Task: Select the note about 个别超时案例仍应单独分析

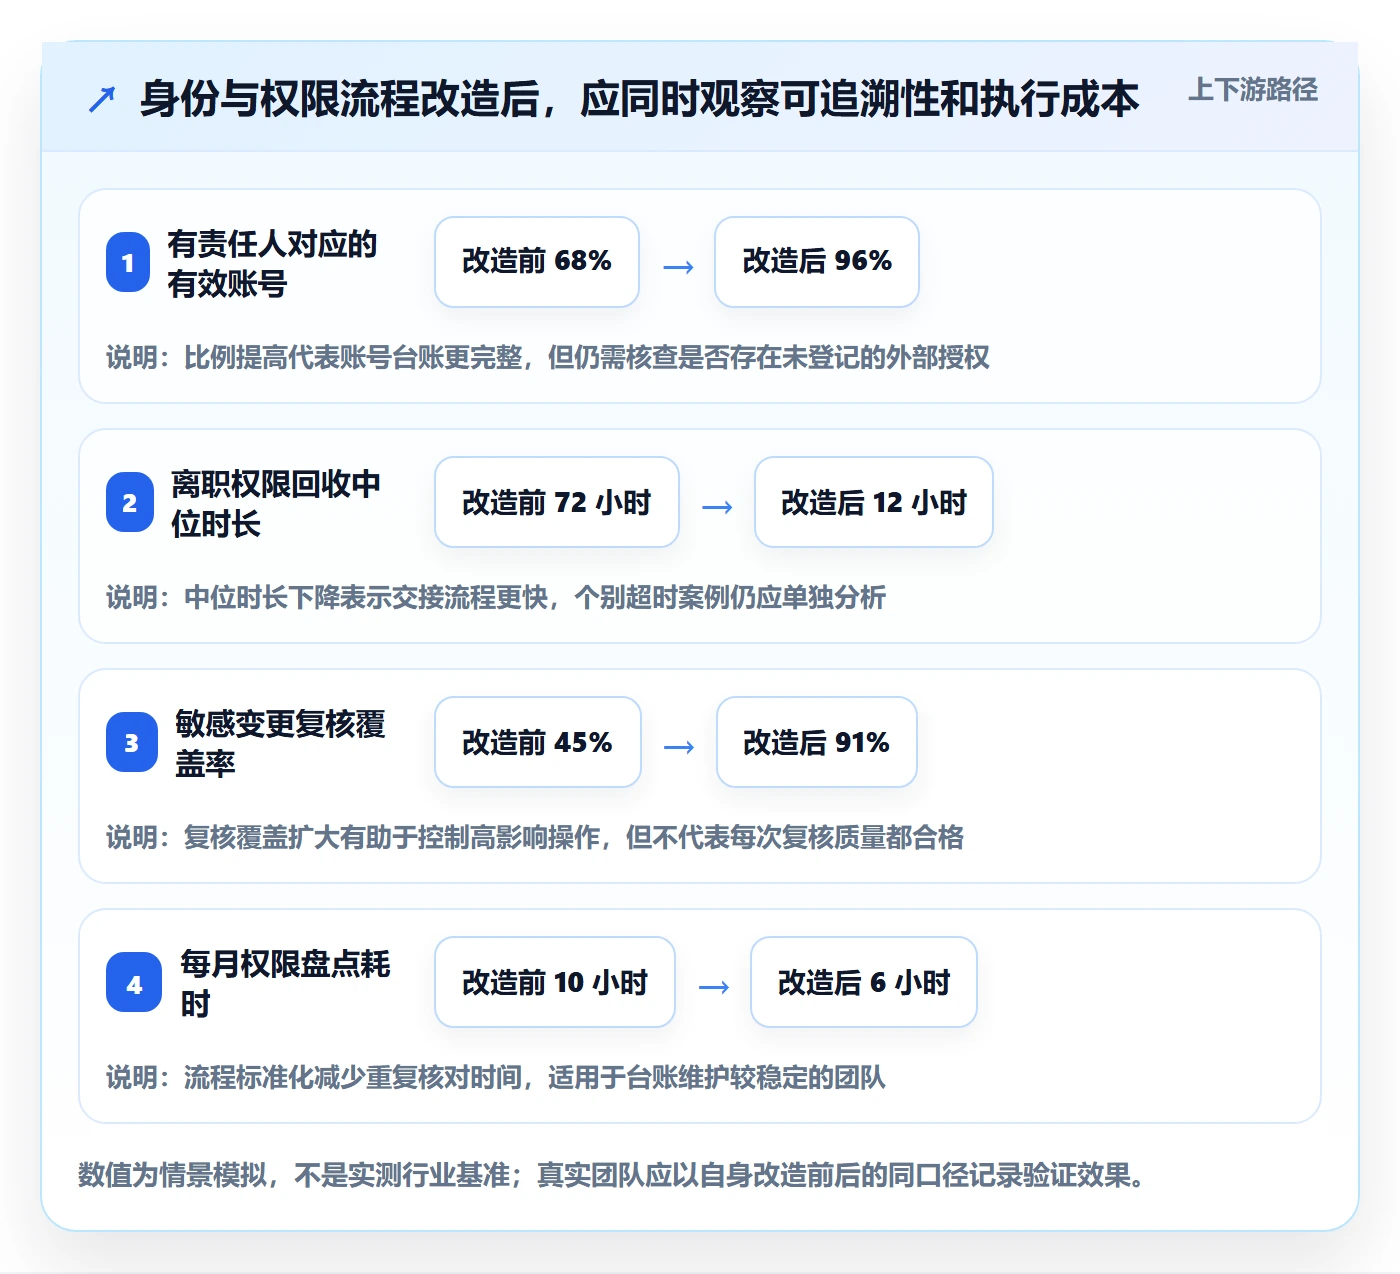Action: 496,597
